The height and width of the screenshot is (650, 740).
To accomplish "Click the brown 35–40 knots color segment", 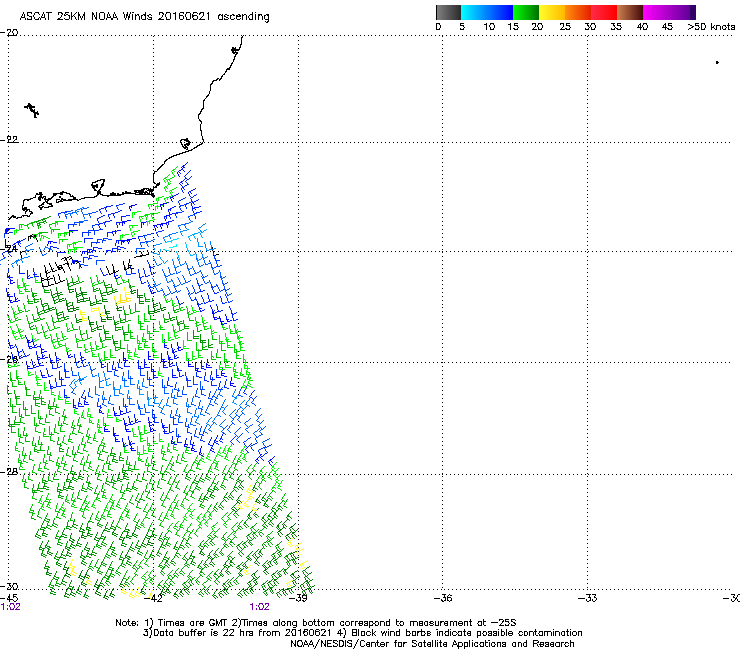I will point(630,12).
